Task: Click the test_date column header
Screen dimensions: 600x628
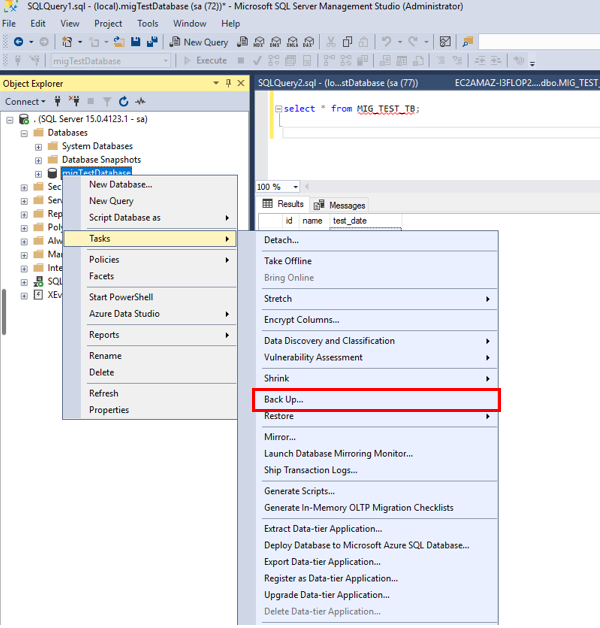Action: pyautogui.click(x=365, y=221)
